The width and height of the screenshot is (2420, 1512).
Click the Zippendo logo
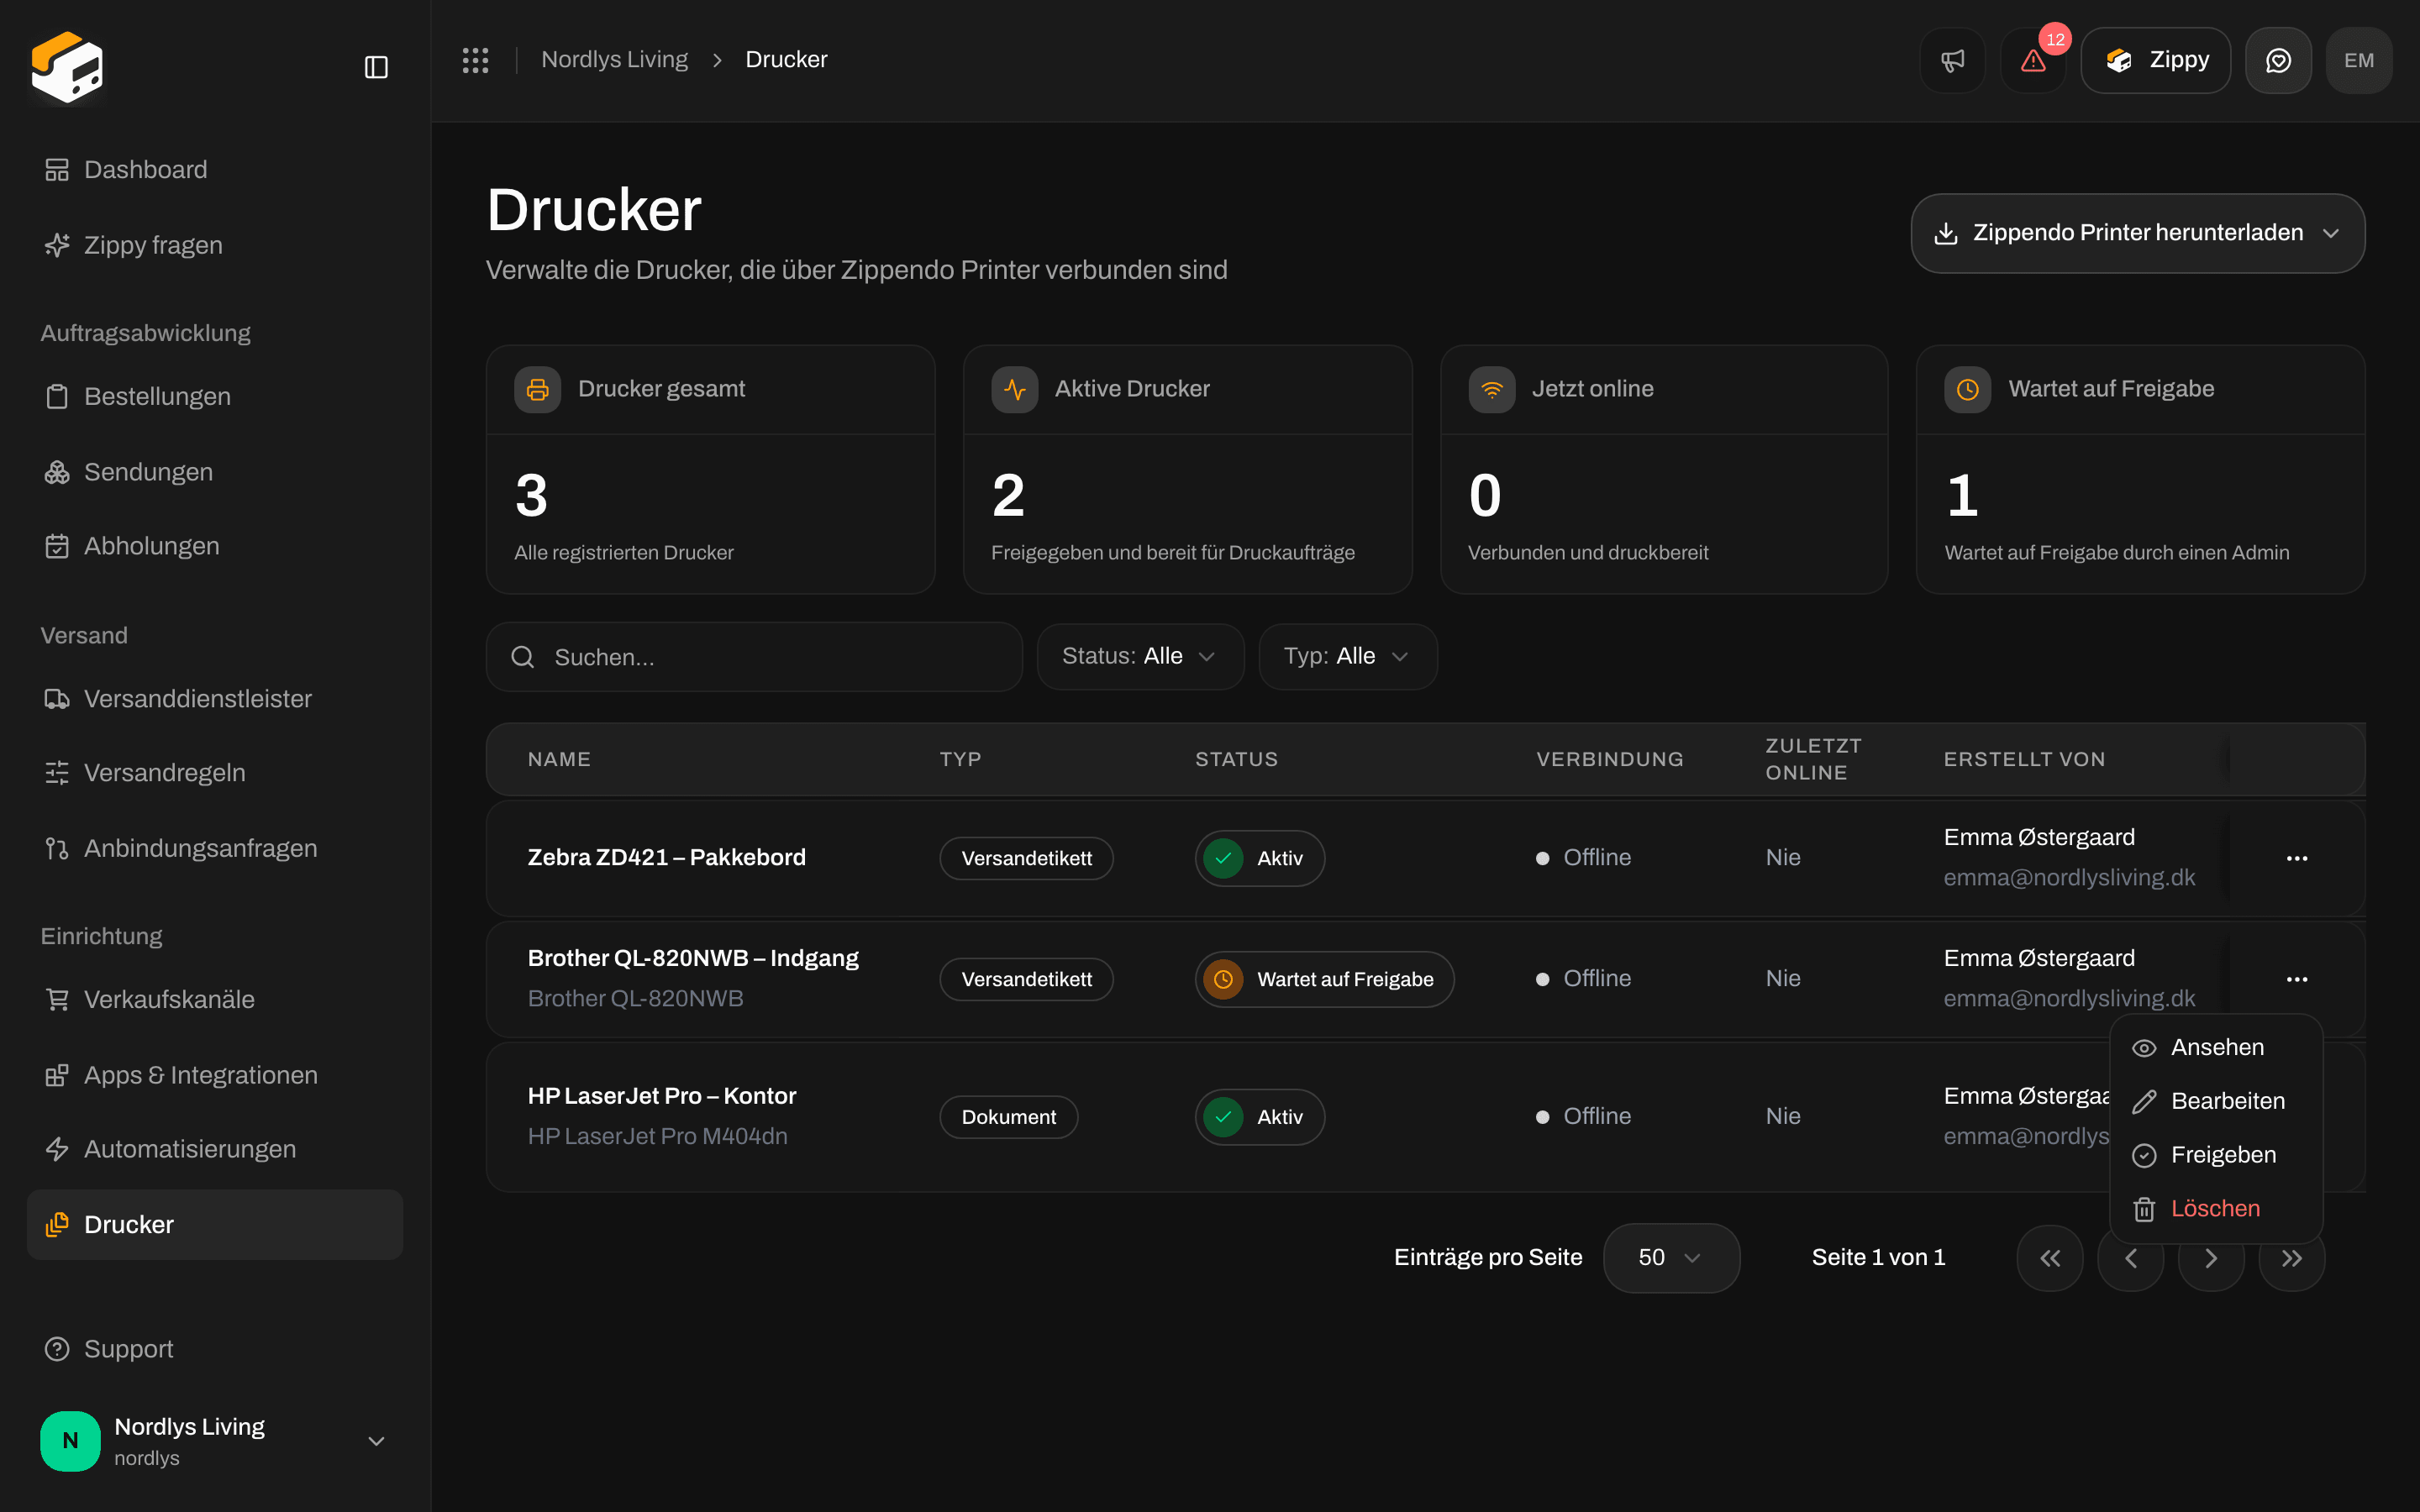[x=67, y=67]
